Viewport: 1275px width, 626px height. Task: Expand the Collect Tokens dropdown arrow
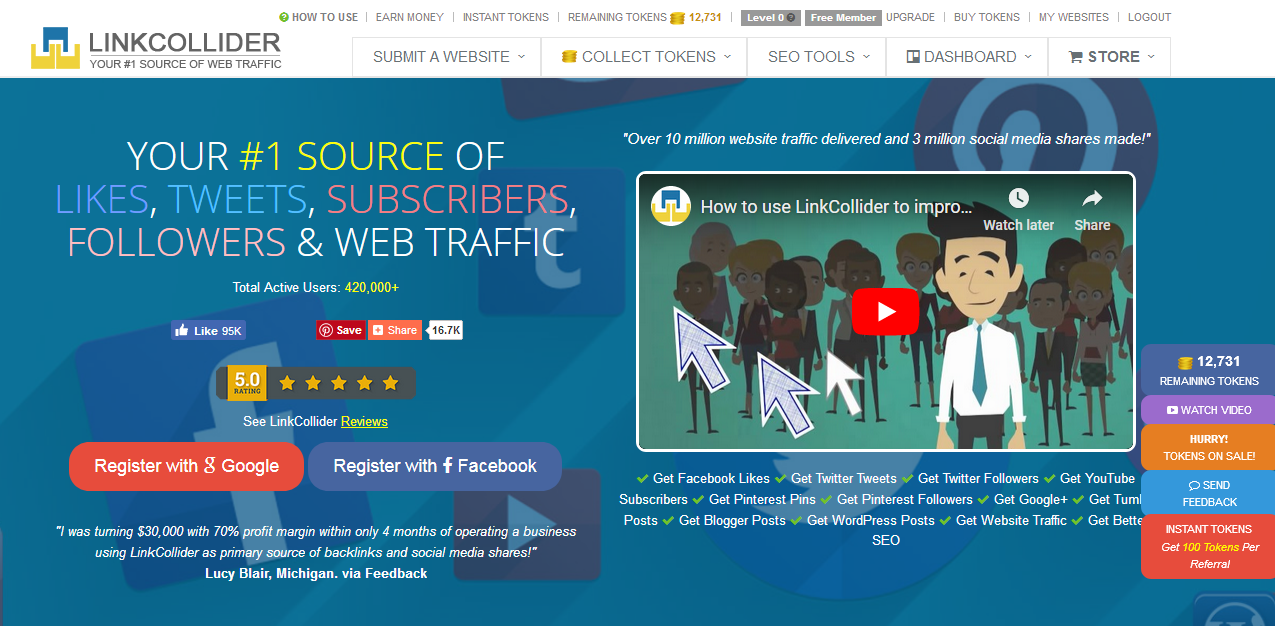727,57
